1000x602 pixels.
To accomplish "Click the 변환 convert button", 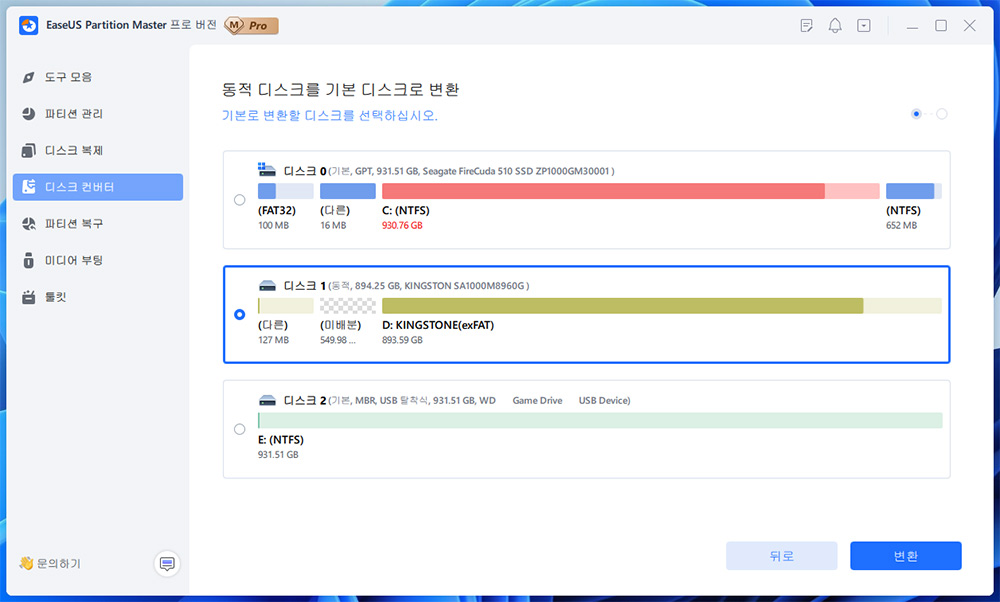I will [x=906, y=556].
